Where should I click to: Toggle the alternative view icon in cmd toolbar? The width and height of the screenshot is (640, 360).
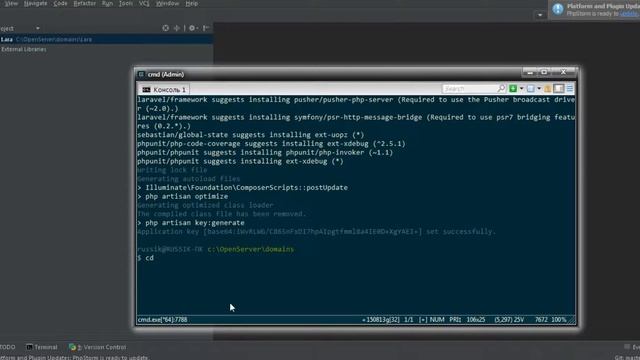(559, 89)
